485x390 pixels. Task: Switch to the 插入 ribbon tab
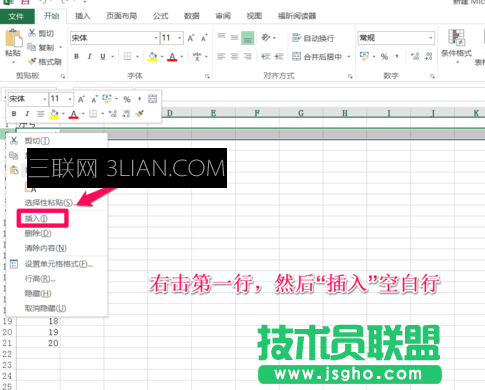(83, 16)
